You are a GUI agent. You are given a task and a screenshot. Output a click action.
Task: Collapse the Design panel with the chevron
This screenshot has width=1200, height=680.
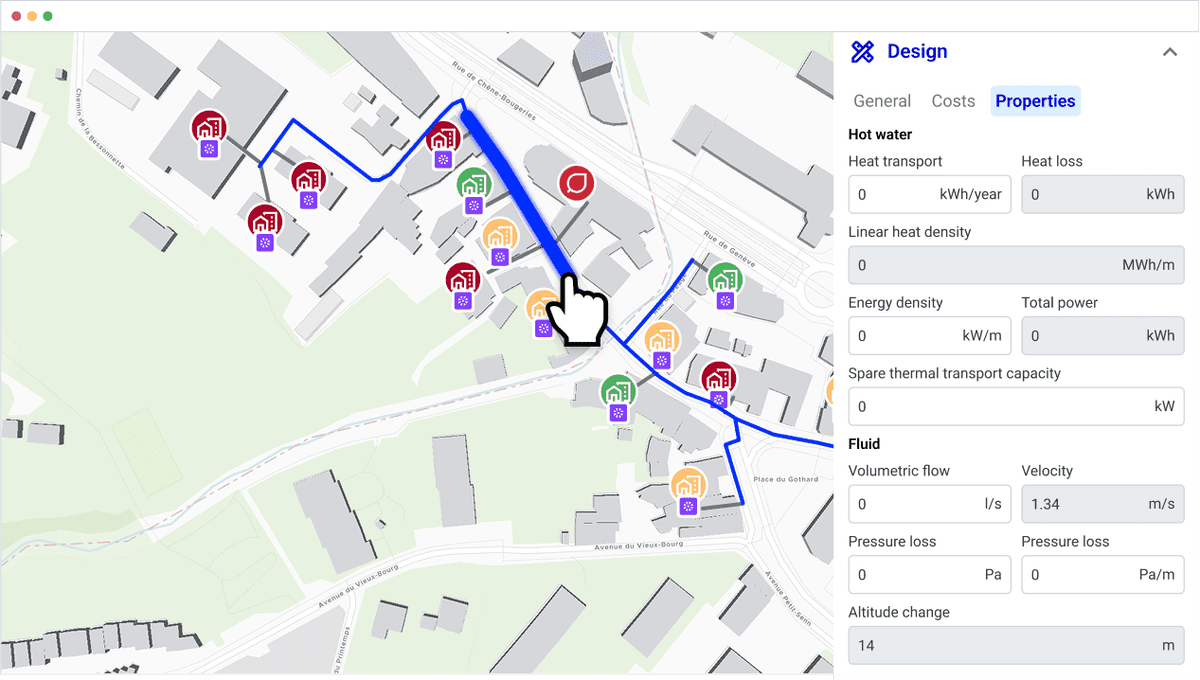pos(1170,52)
